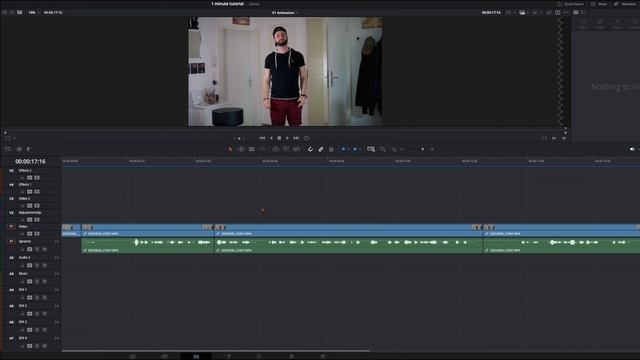This screenshot has width=640, height=360.
Task: Mute the A7 SFX 4 track
Action: click(x=44, y=346)
